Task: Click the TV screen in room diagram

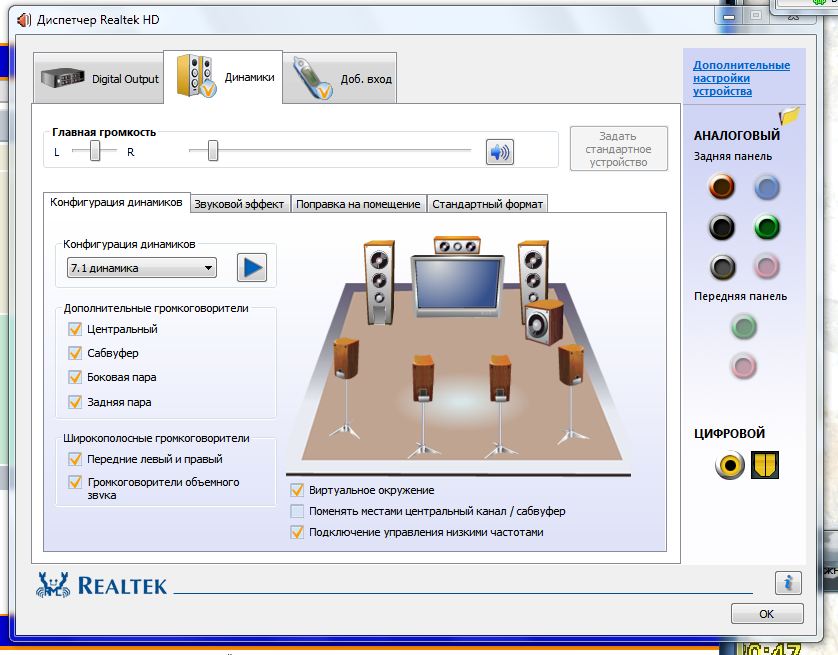Action: pyautogui.click(x=457, y=284)
